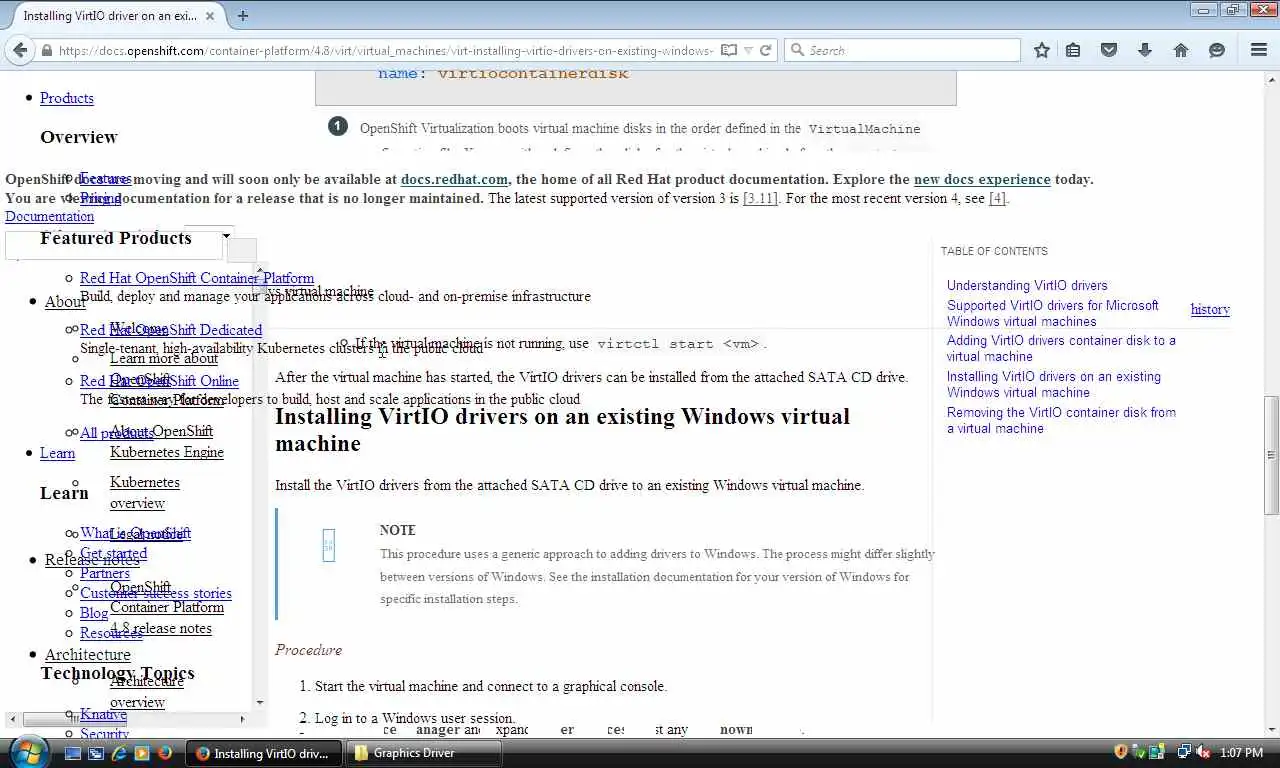This screenshot has width=1280, height=768.
Task: Open downloads arrow icon
Action: [x=1145, y=50]
